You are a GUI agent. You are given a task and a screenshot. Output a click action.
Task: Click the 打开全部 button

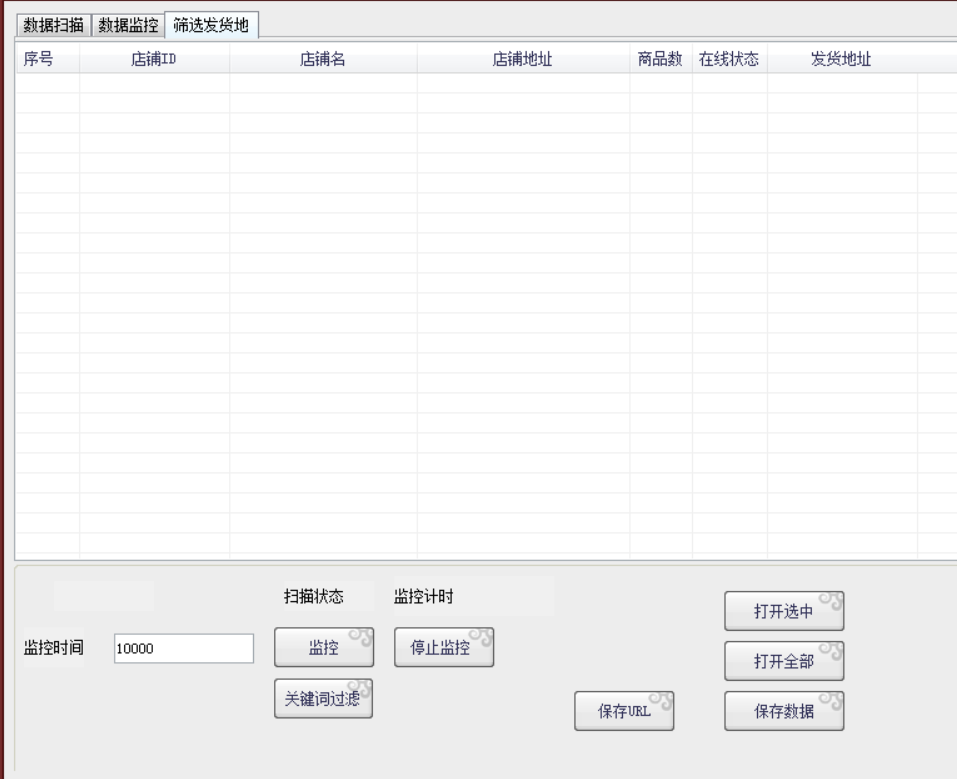coord(784,661)
